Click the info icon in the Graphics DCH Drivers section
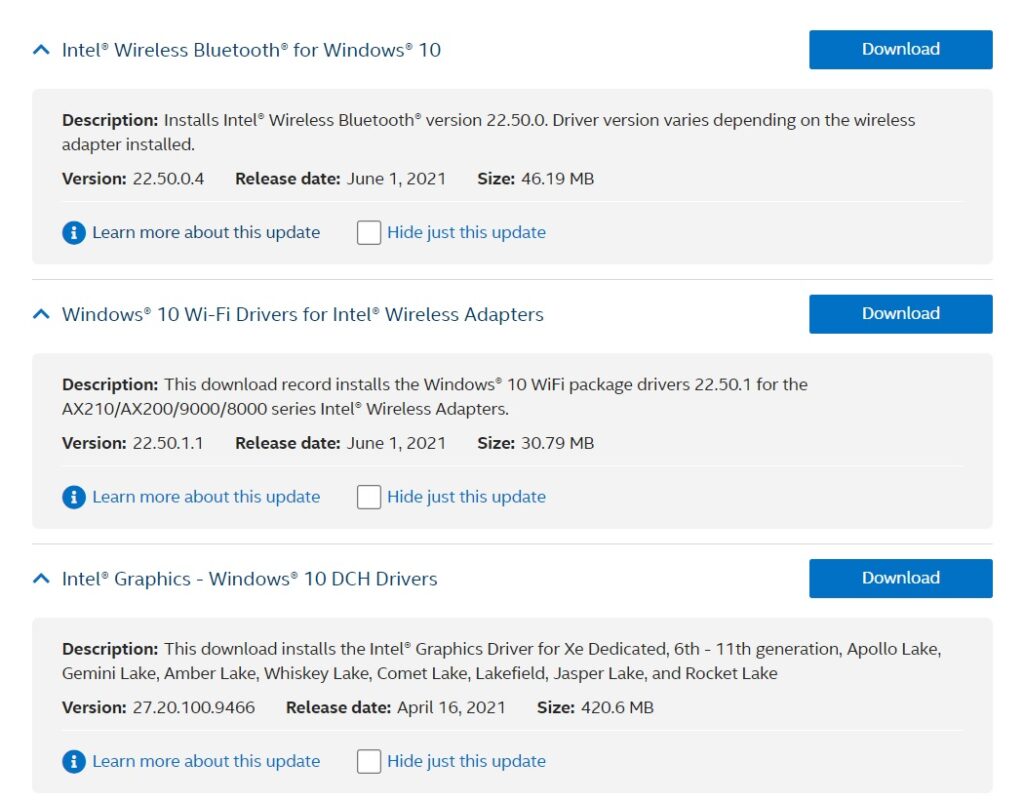1024x803 pixels. [73, 761]
